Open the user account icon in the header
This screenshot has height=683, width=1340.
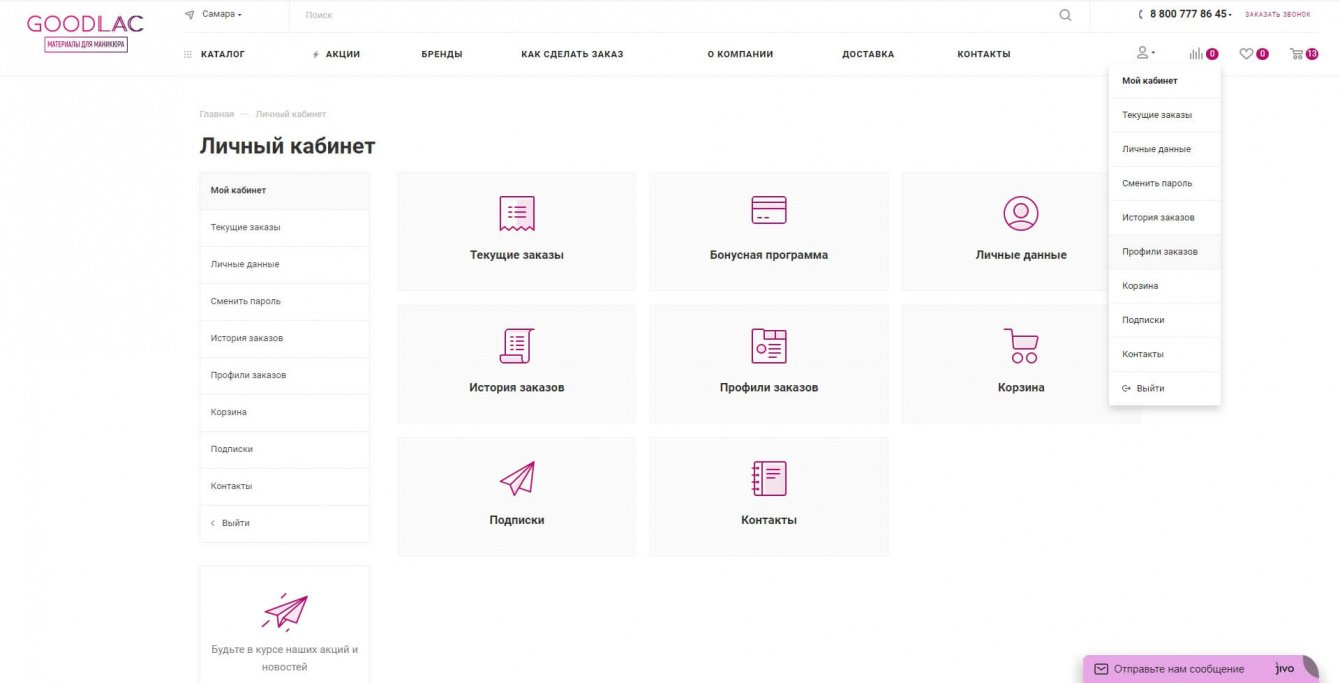1142,53
